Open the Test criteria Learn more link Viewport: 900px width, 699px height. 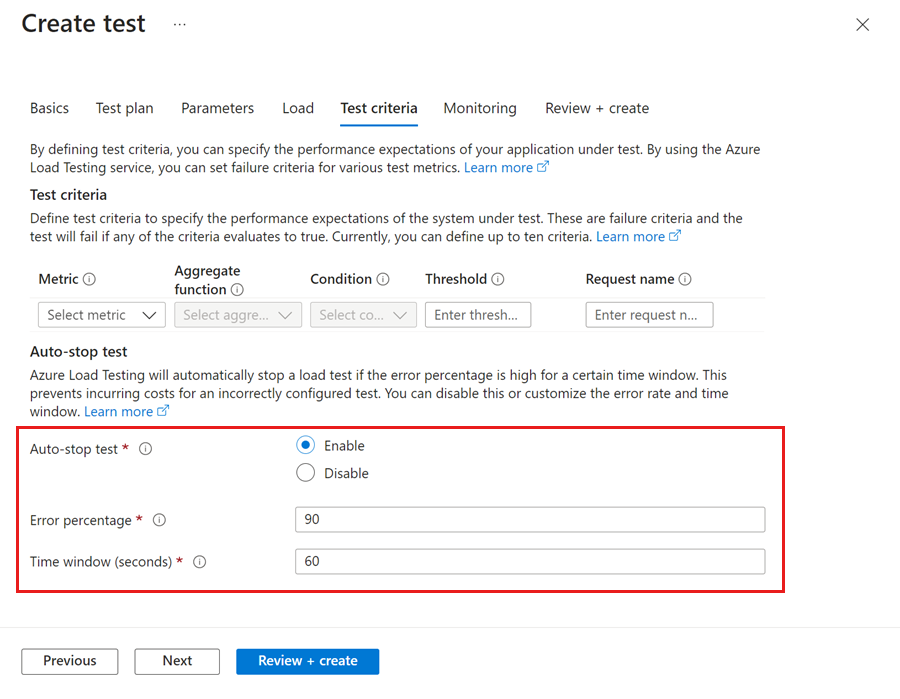coord(631,236)
